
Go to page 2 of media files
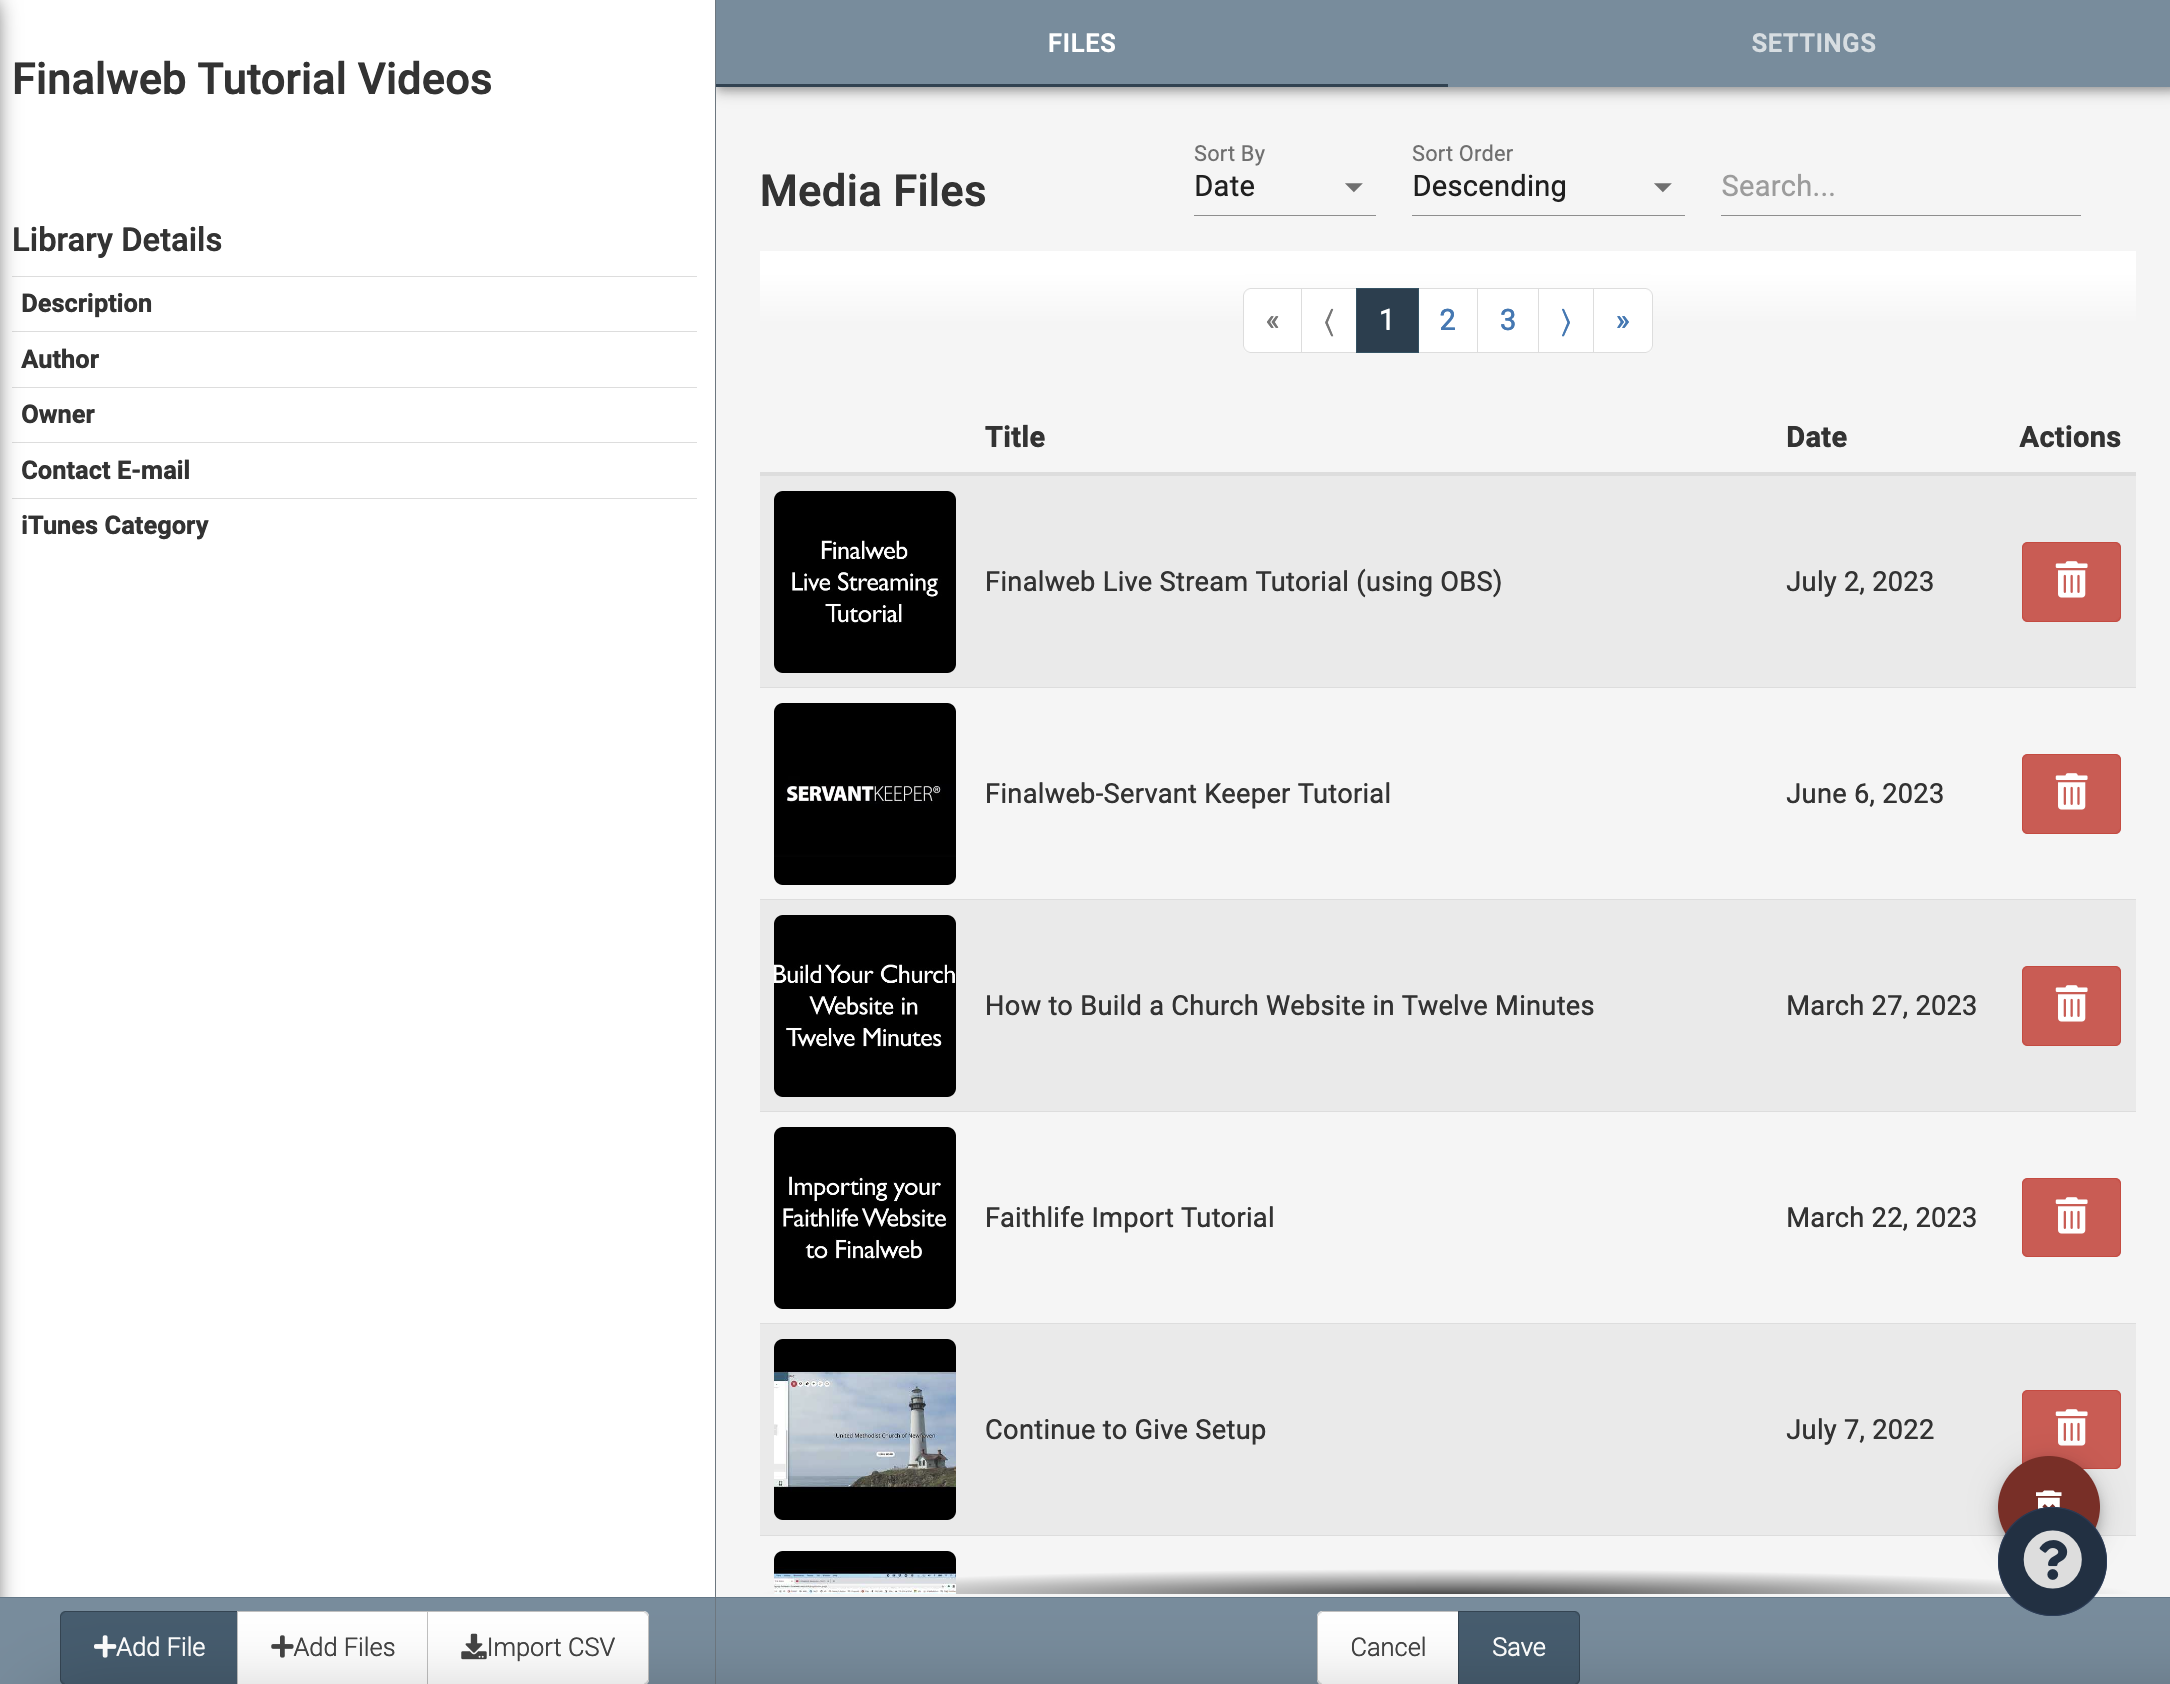1446,321
